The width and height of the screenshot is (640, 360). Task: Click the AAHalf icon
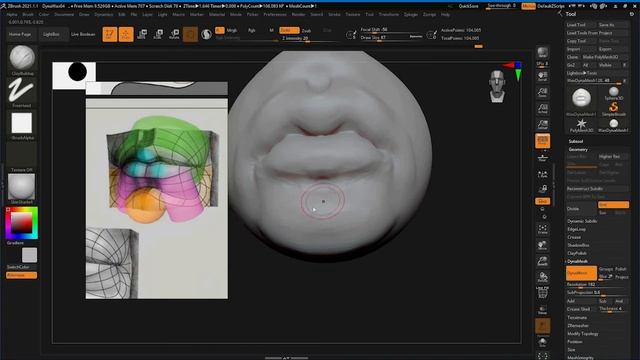point(542,125)
